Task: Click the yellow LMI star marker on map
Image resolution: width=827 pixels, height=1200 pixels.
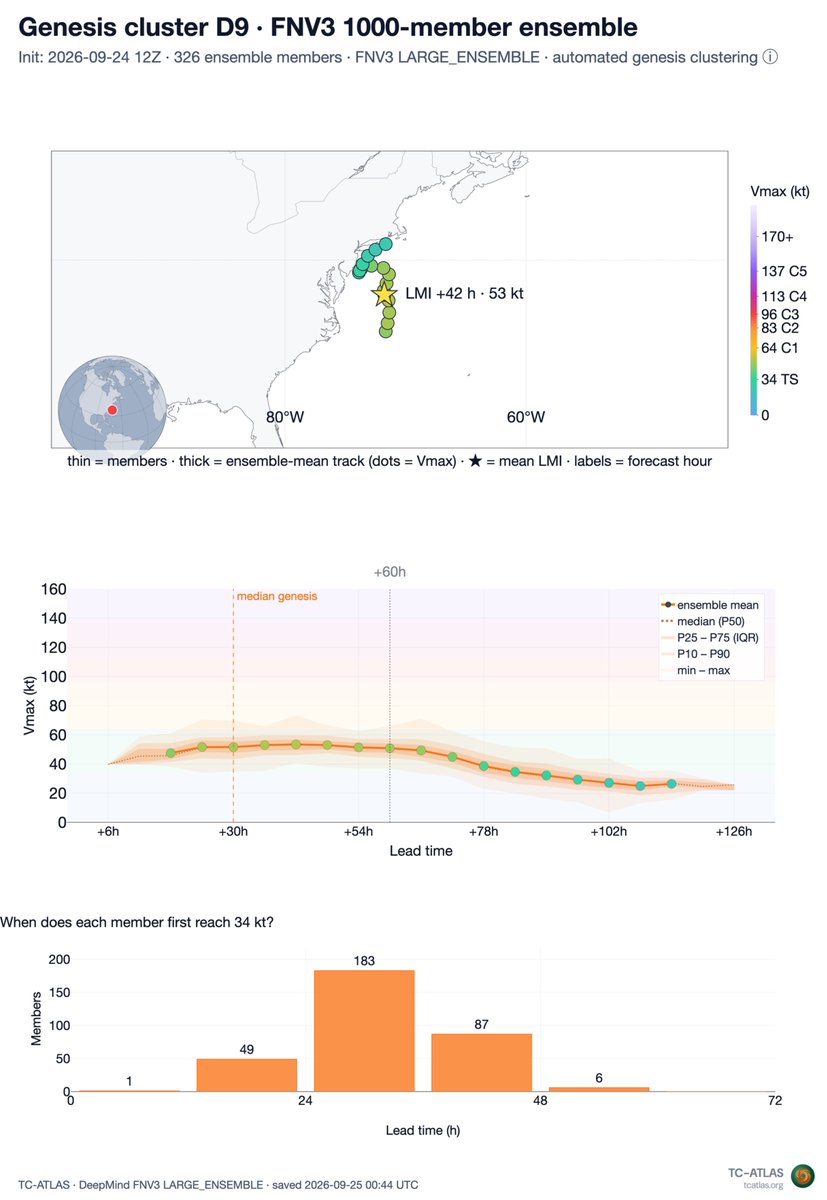Action: pos(384,294)
